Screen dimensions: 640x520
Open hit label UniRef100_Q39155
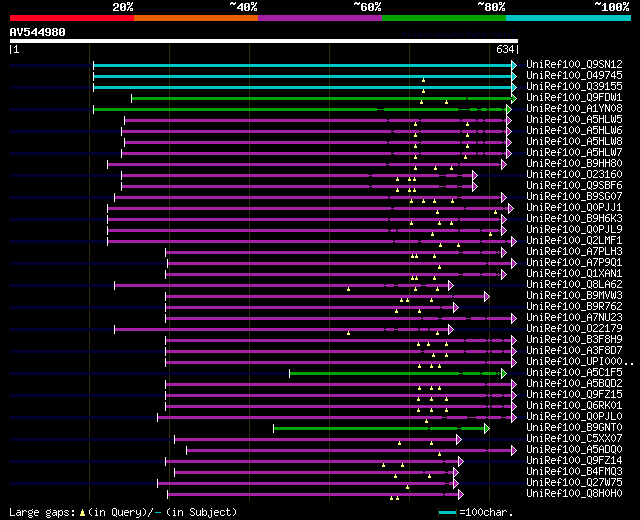[x=574, y=86]
